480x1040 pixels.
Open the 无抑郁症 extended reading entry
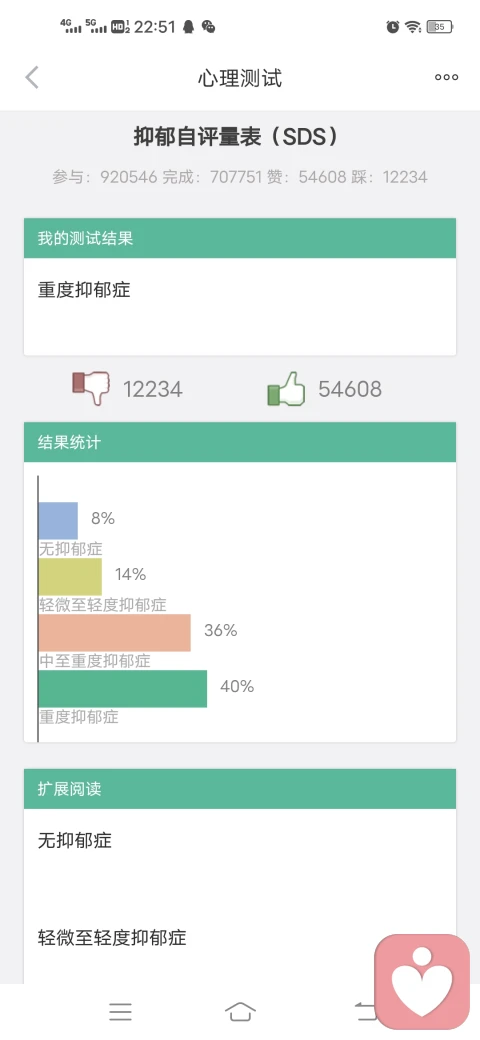tap(75, 840)
